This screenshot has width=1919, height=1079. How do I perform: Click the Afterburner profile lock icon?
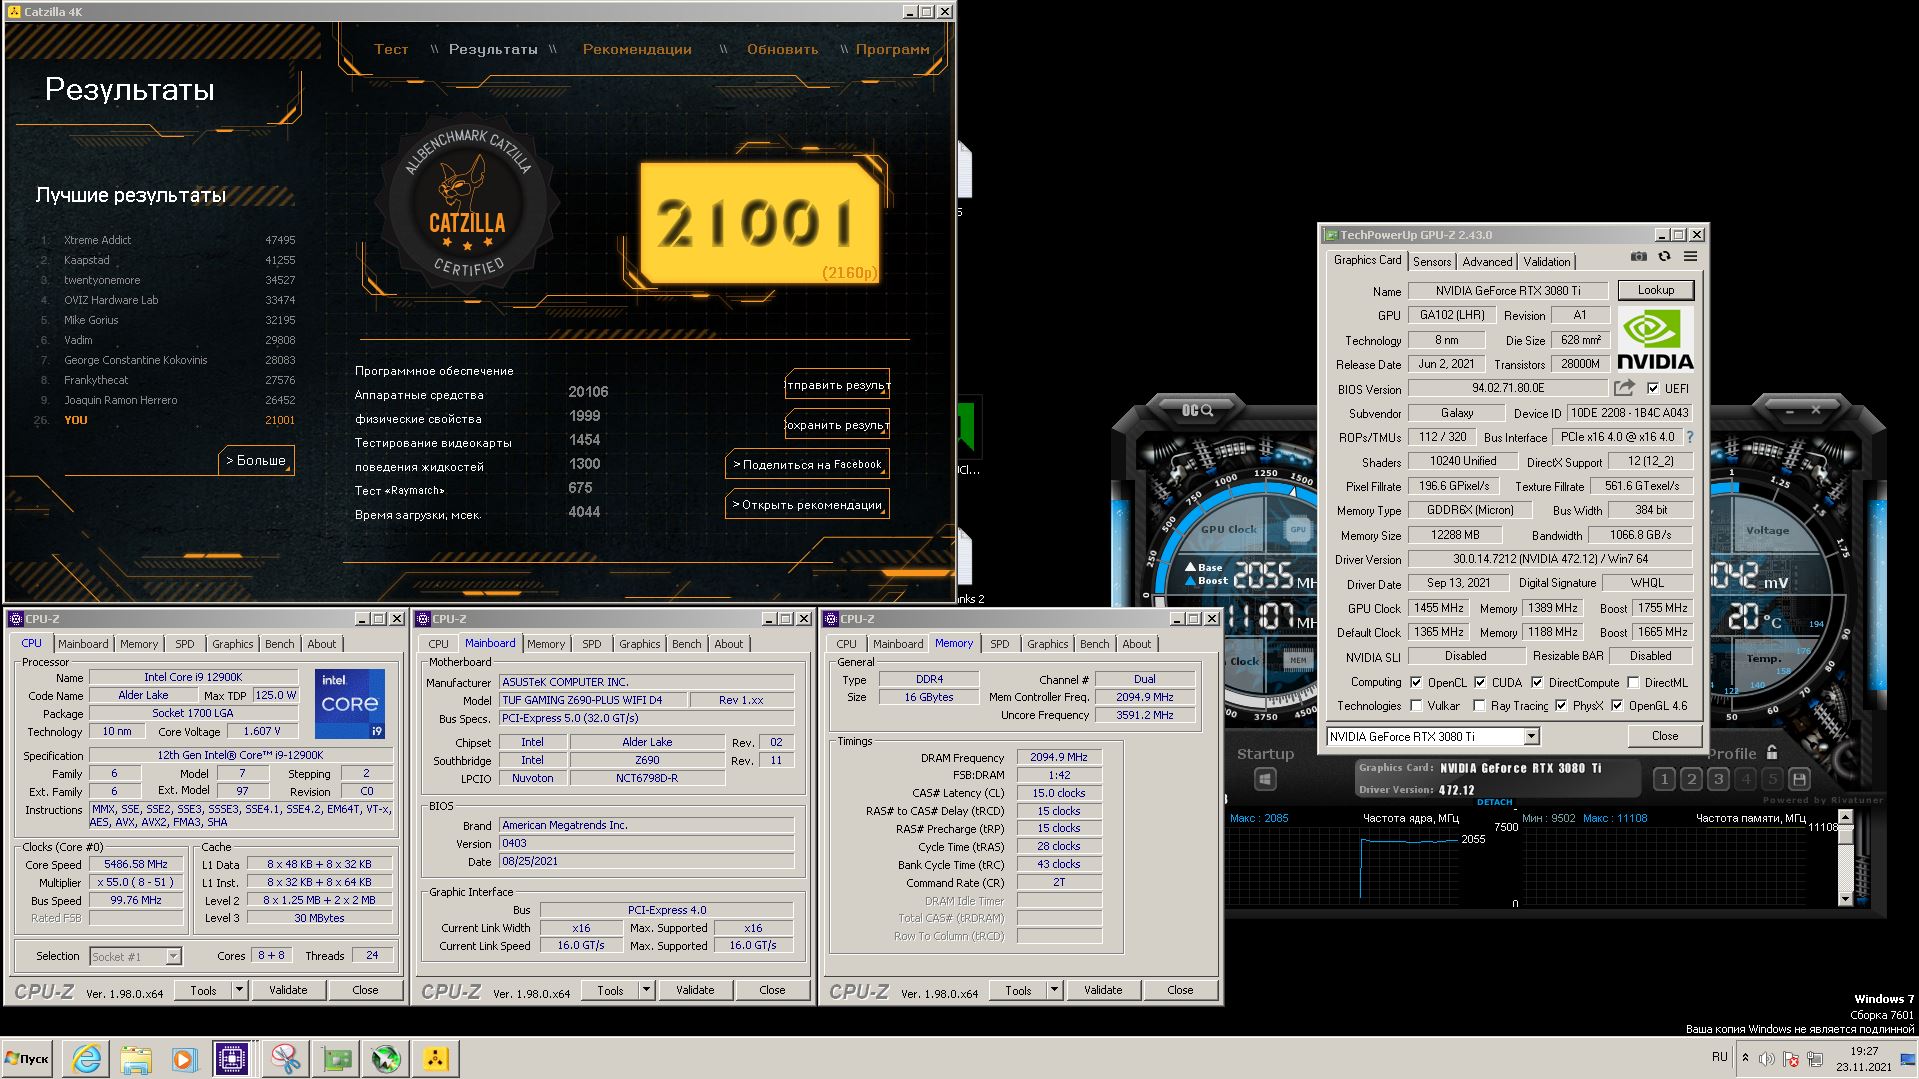tap(1772, 753)
